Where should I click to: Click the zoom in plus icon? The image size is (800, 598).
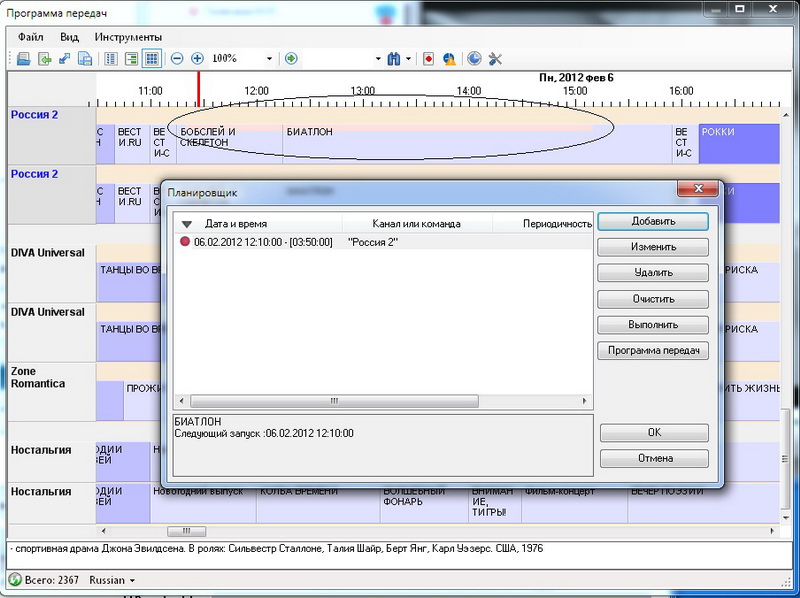click(197, 59)
